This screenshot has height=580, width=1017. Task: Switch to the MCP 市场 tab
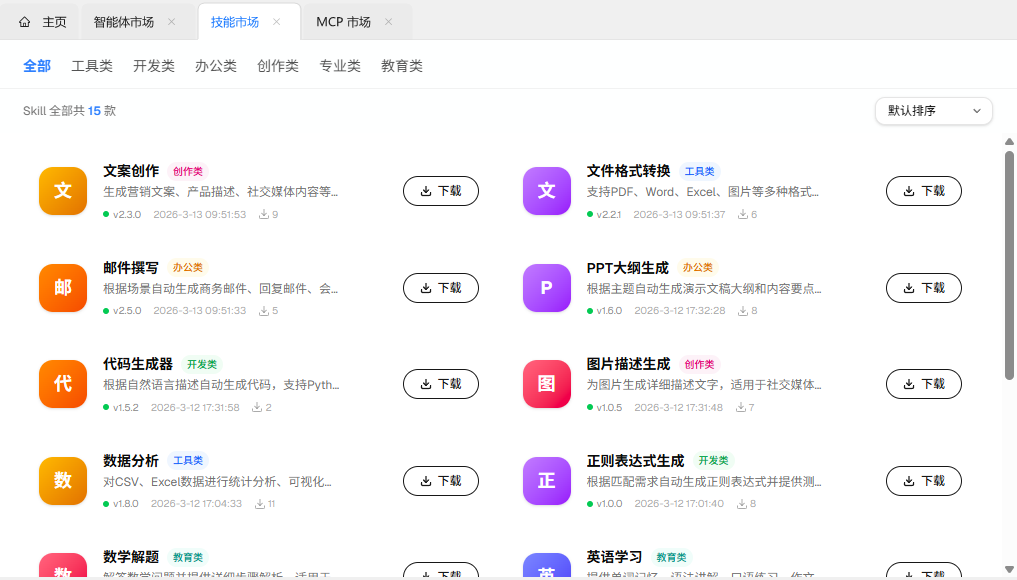[343, 22]
